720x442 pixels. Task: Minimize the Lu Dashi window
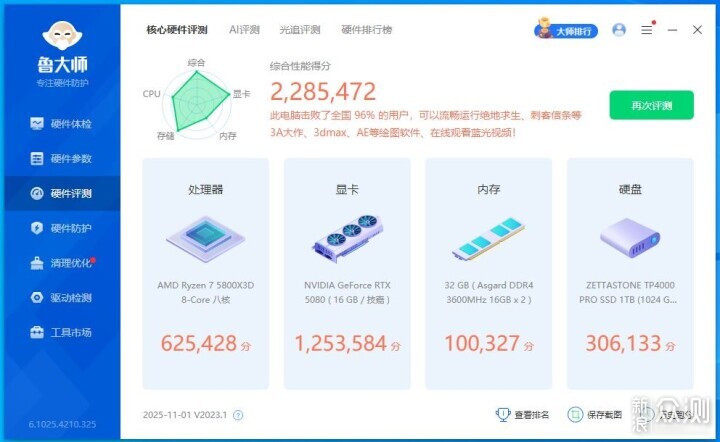tap(672, 30)
